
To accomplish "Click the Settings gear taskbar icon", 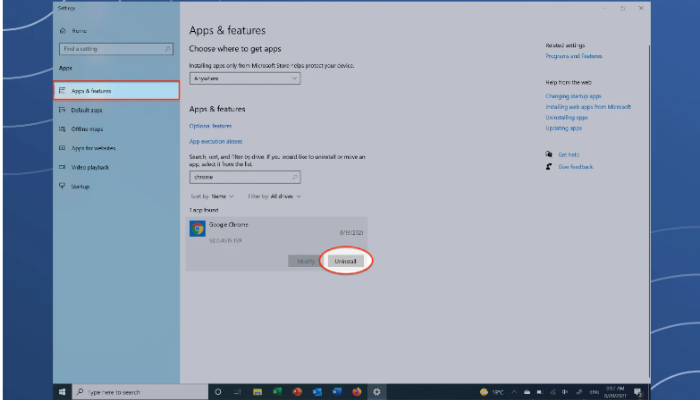I will click(x=377, y=392).
